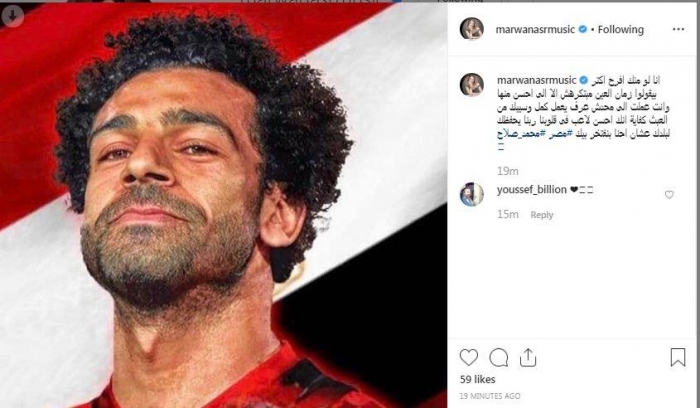Viewport: 700px width, 408px height.
Task: Open marwanasrmusic profile picture in header
Action: pyautogui.click(x=472, y=29)
